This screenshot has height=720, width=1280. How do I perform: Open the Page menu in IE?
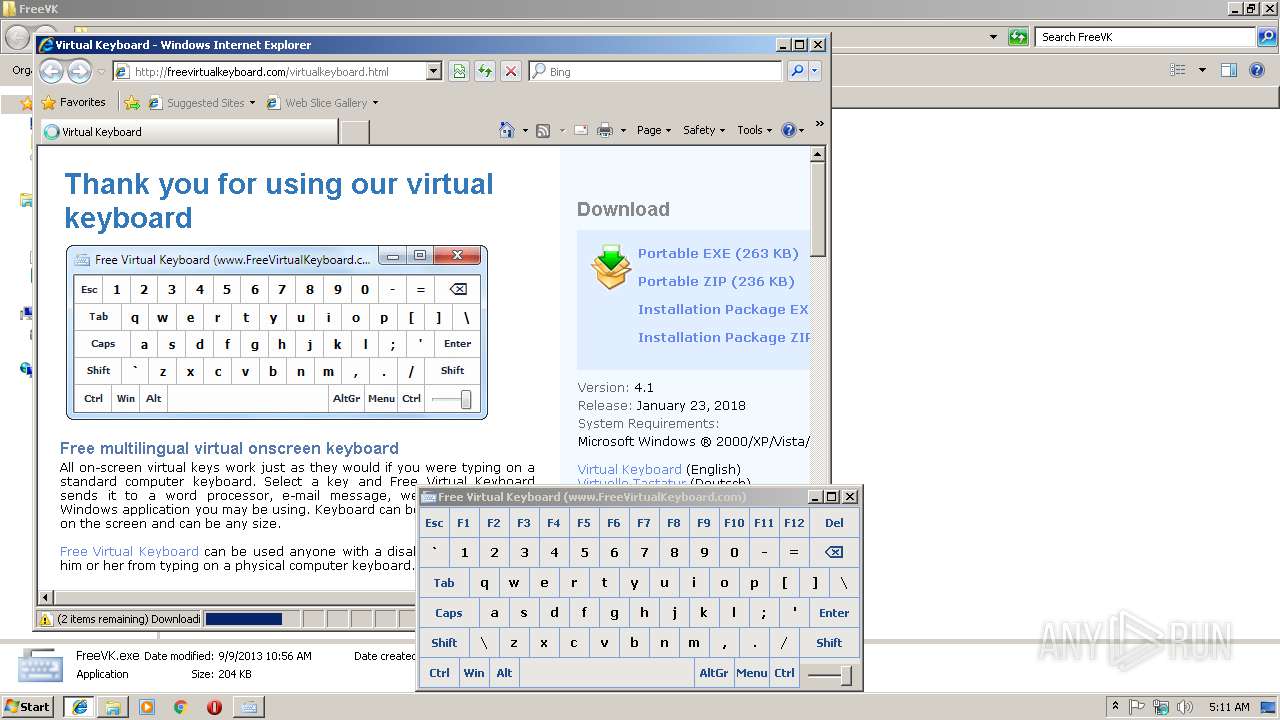coord(654,130)
